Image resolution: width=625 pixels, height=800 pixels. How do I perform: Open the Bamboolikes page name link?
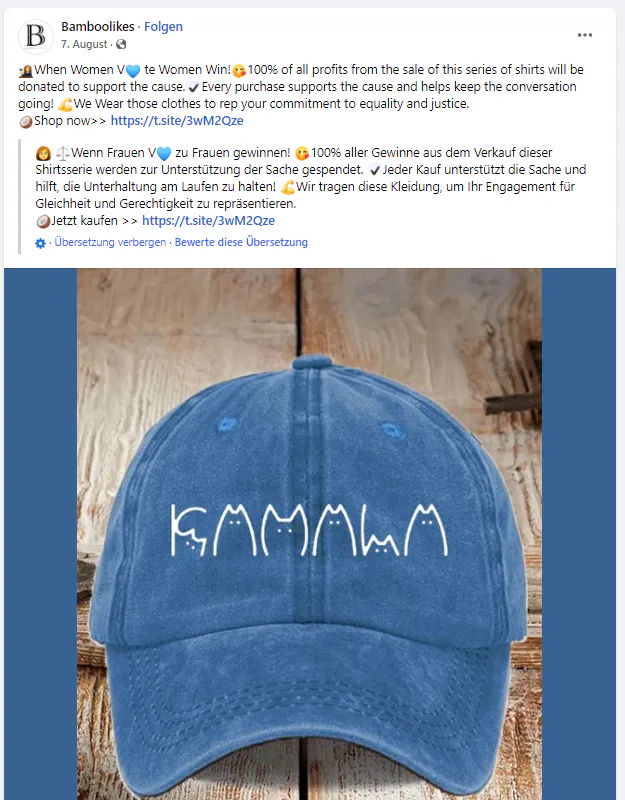click(98, 26)
